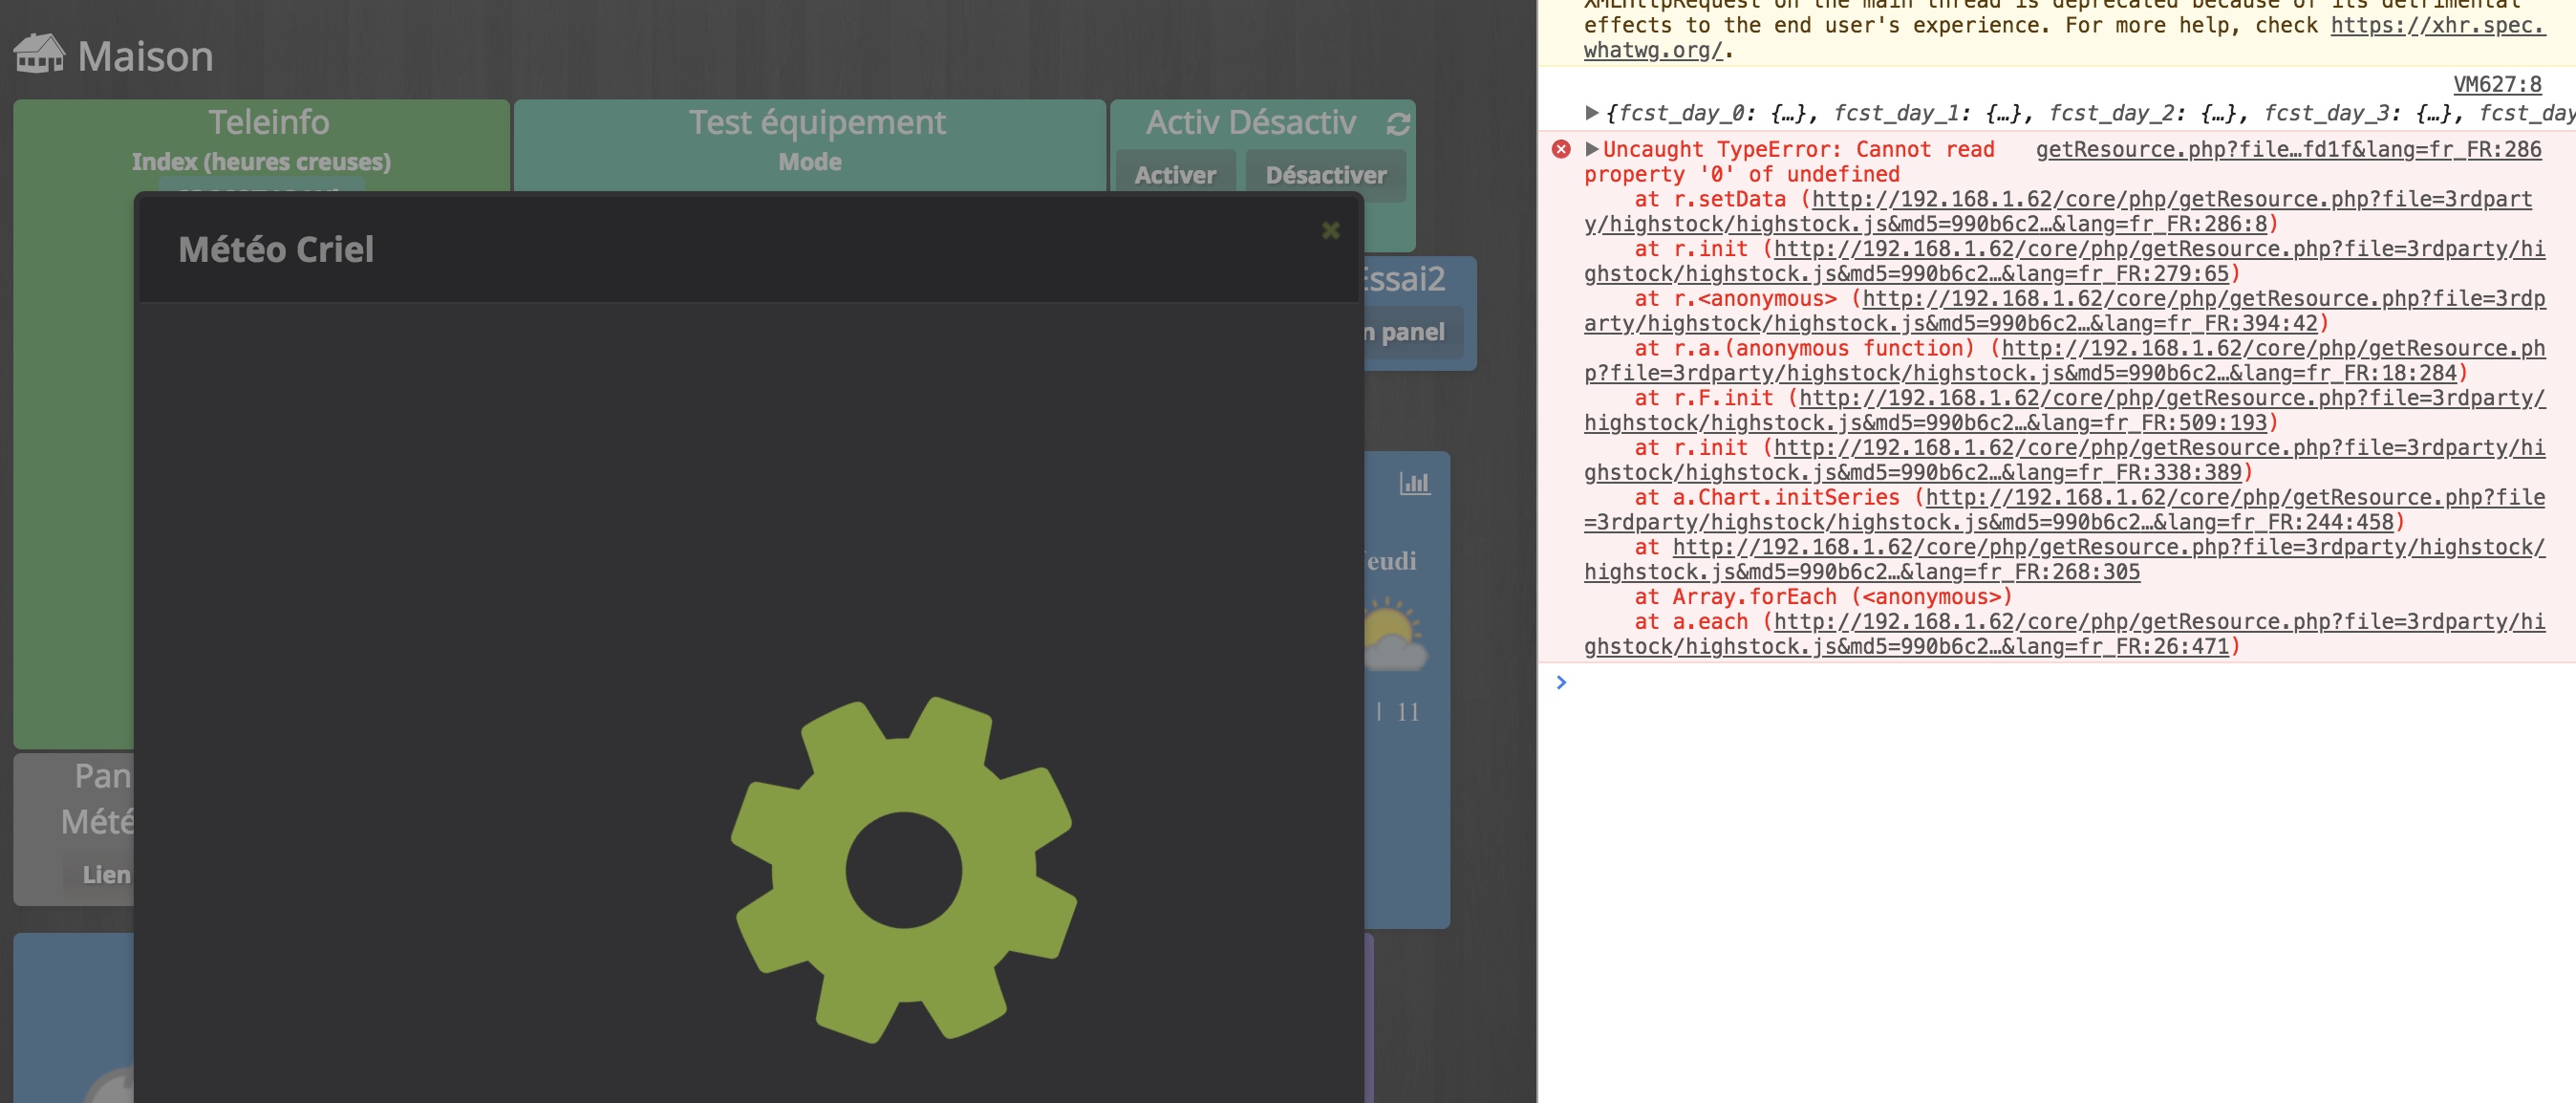Expand the Uncaught TypeError stack trace
This screenshot has width=2576, height=1103.
pyautogui.click(x=1591, y=149)
